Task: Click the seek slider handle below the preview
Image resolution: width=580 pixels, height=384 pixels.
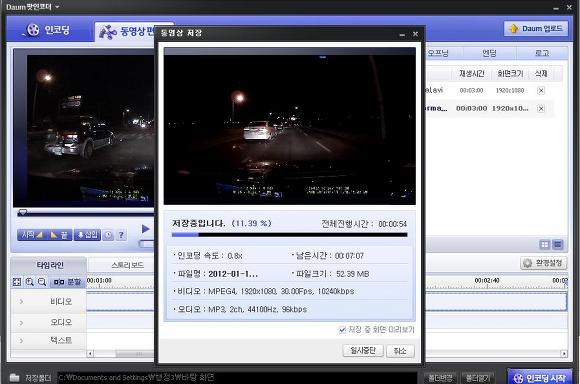Action: pos(23,212)
